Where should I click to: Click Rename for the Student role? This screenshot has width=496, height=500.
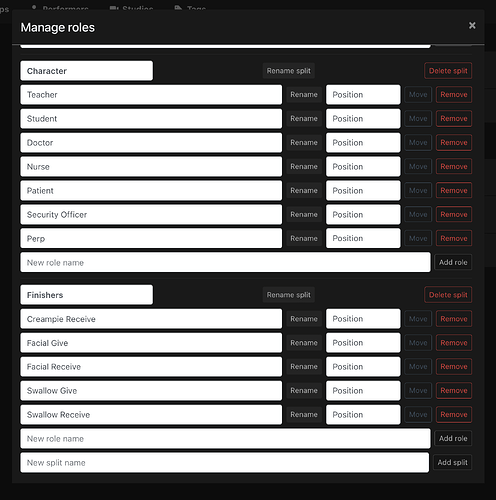click(304, 119)
